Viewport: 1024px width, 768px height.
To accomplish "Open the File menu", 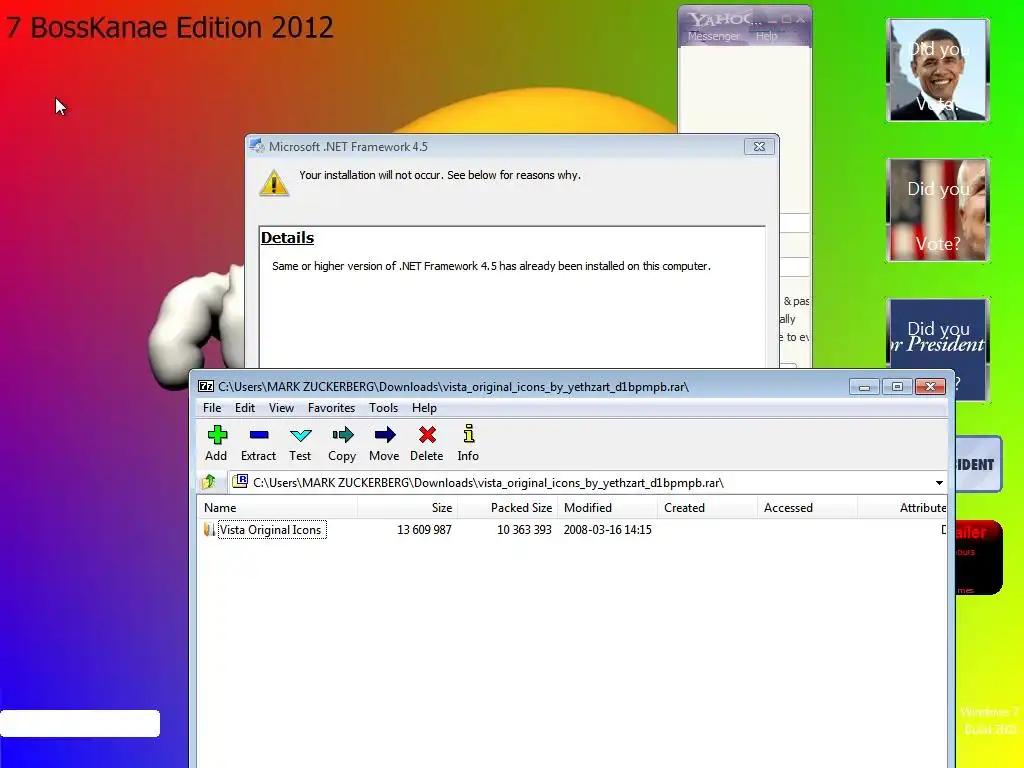I will [x=212, y=408].
